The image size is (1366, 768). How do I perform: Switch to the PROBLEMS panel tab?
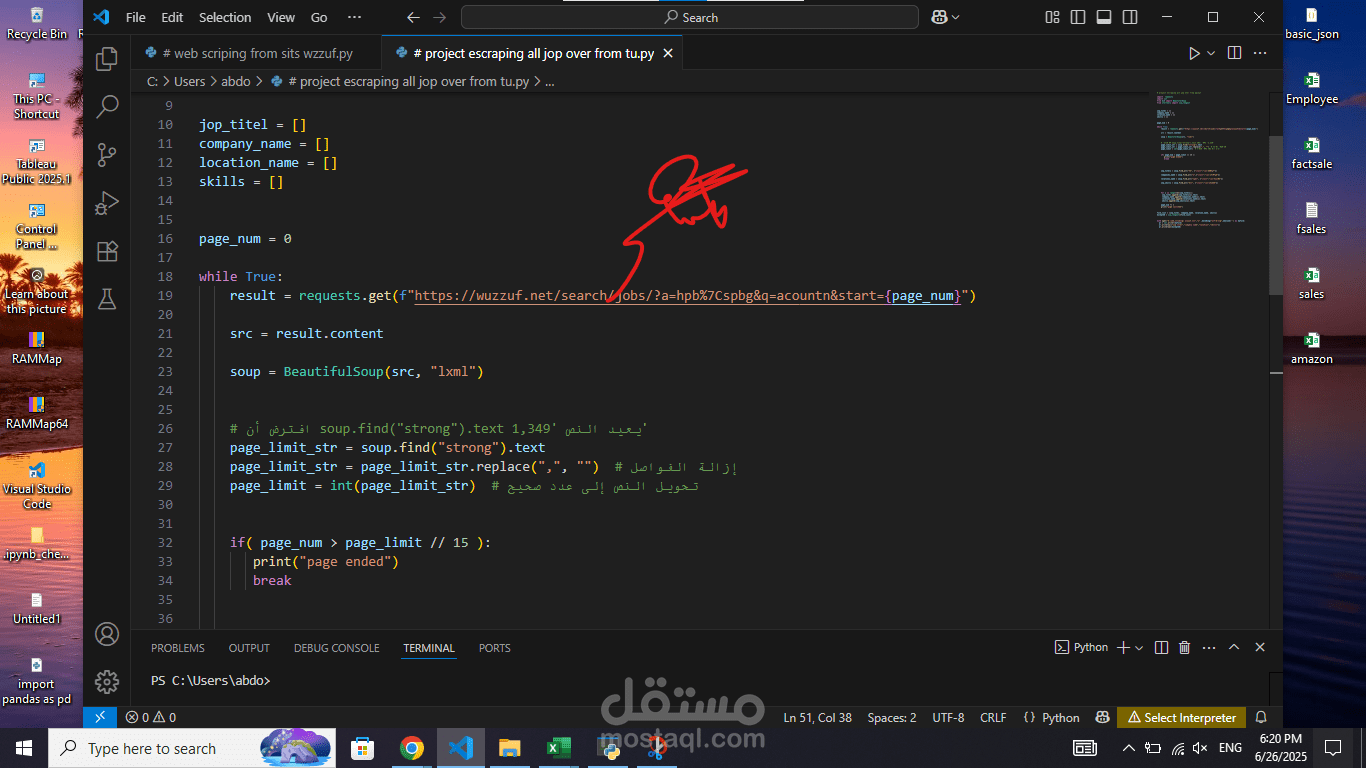pos(178,648)
